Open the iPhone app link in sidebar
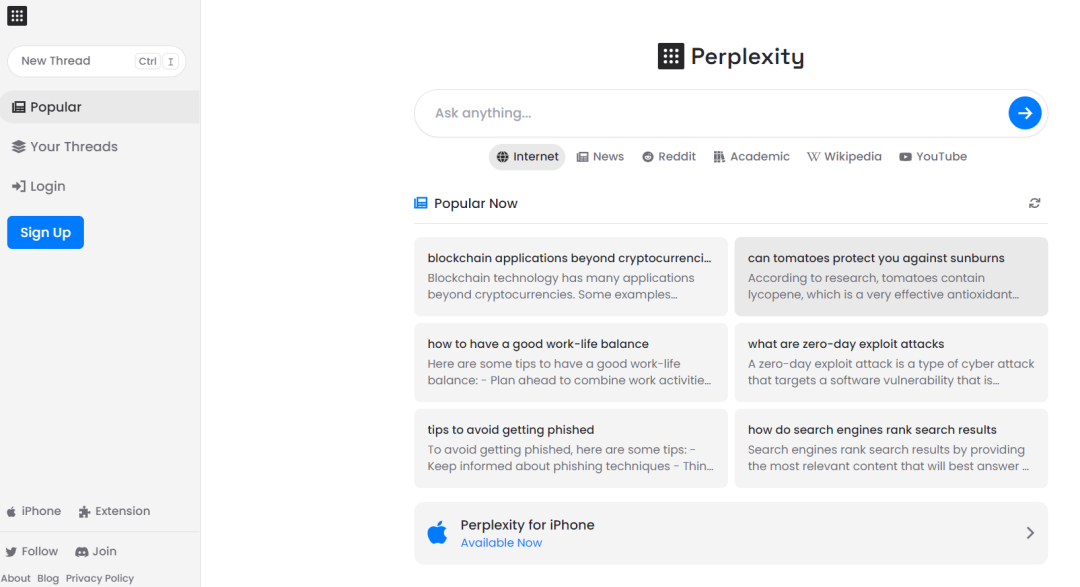1080x587 pixels. point(34,511)
